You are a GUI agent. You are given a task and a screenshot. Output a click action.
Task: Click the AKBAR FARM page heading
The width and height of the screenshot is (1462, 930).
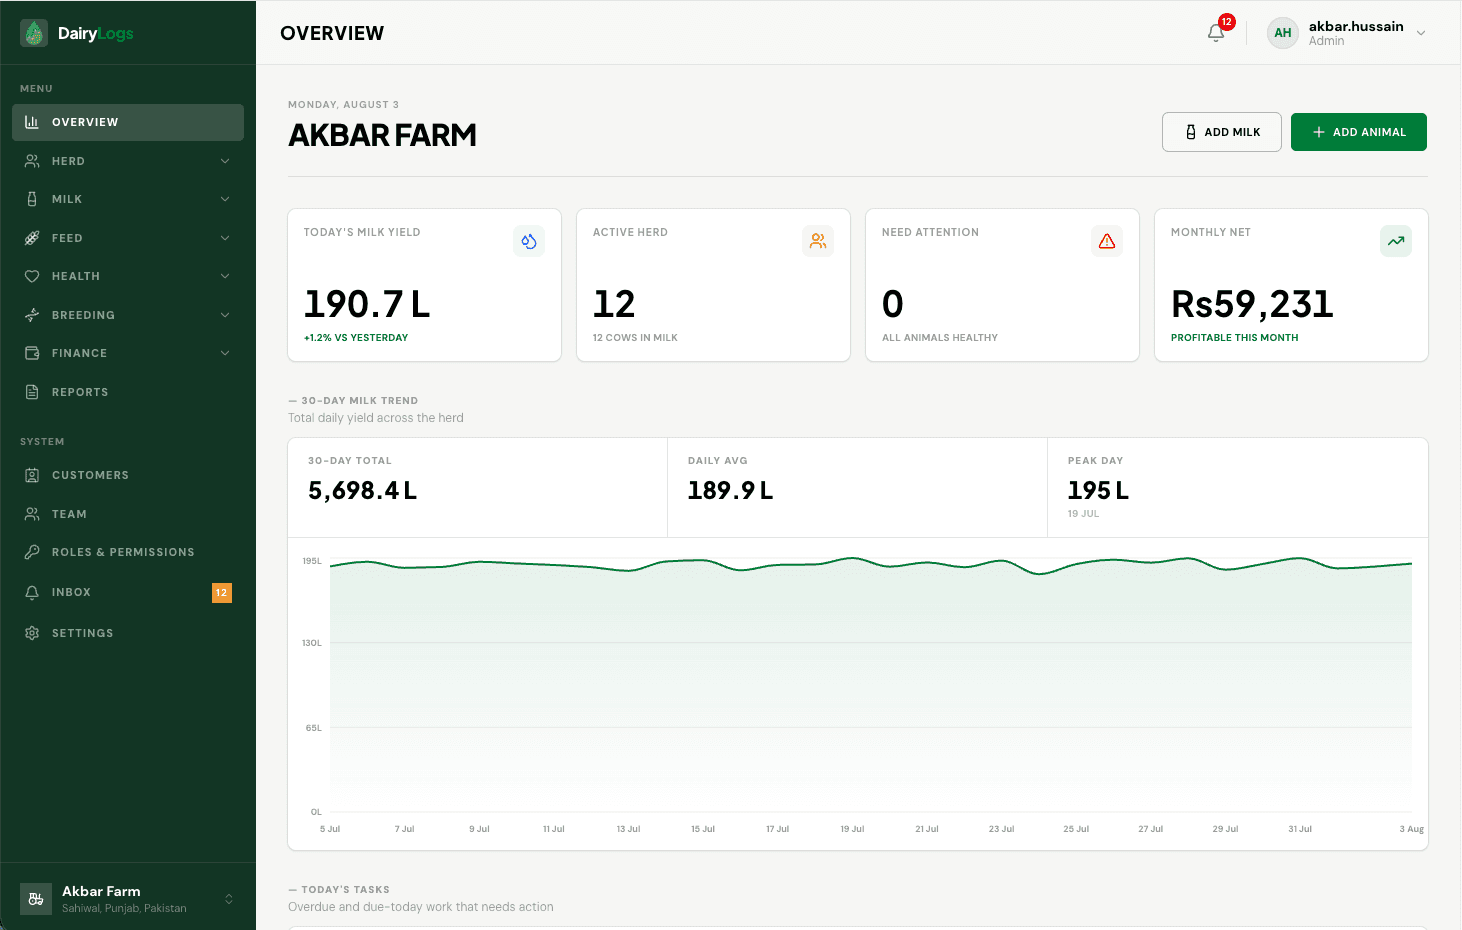tap(382, 135)
